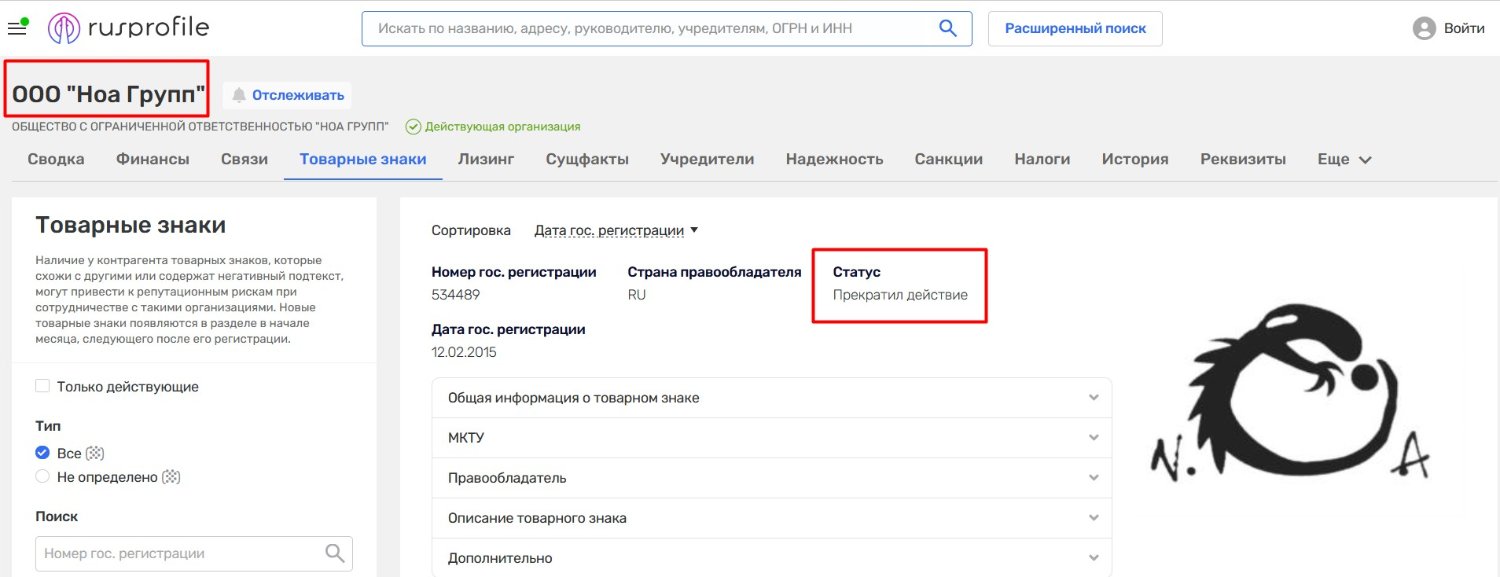The image size is (1500, 577).
Task: Click the checkered icon next to Не определено
Action: click(172, 477)
